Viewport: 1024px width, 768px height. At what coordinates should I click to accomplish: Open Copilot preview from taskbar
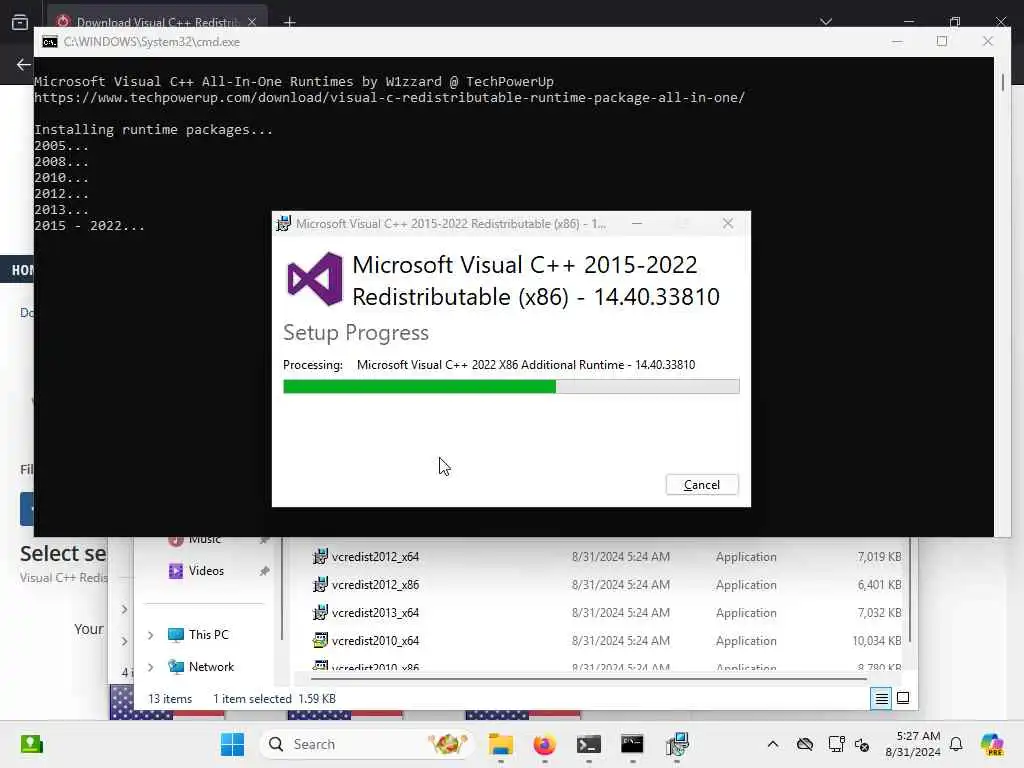click(992, 744)
